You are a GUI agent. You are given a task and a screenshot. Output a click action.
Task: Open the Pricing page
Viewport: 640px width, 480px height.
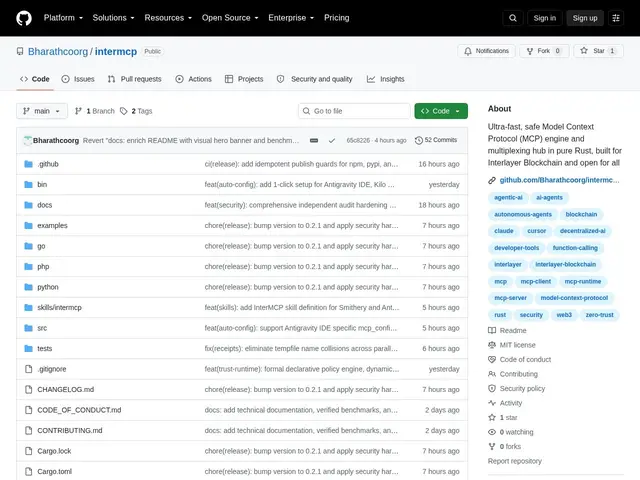337,18
